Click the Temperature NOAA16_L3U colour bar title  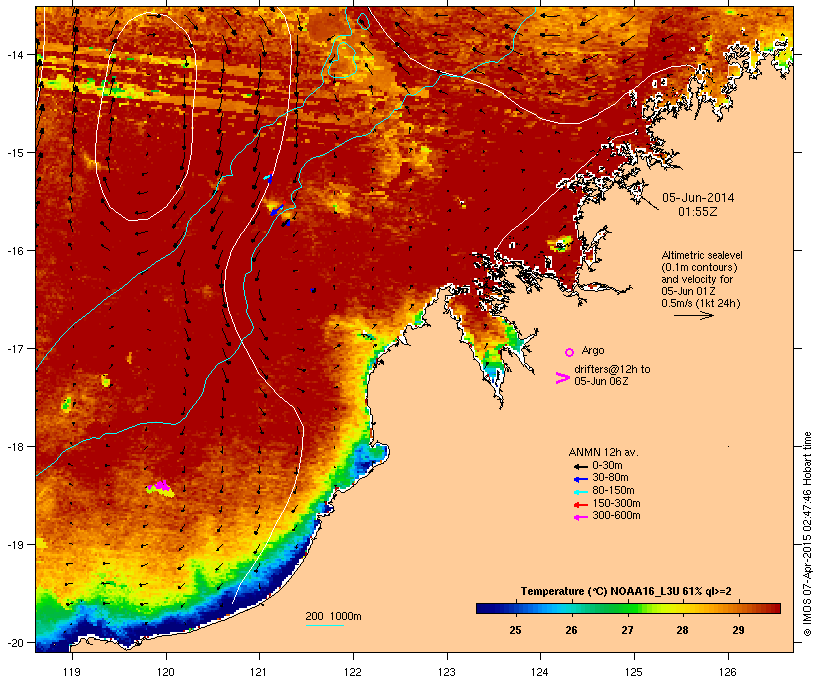[x=626, y=592]
